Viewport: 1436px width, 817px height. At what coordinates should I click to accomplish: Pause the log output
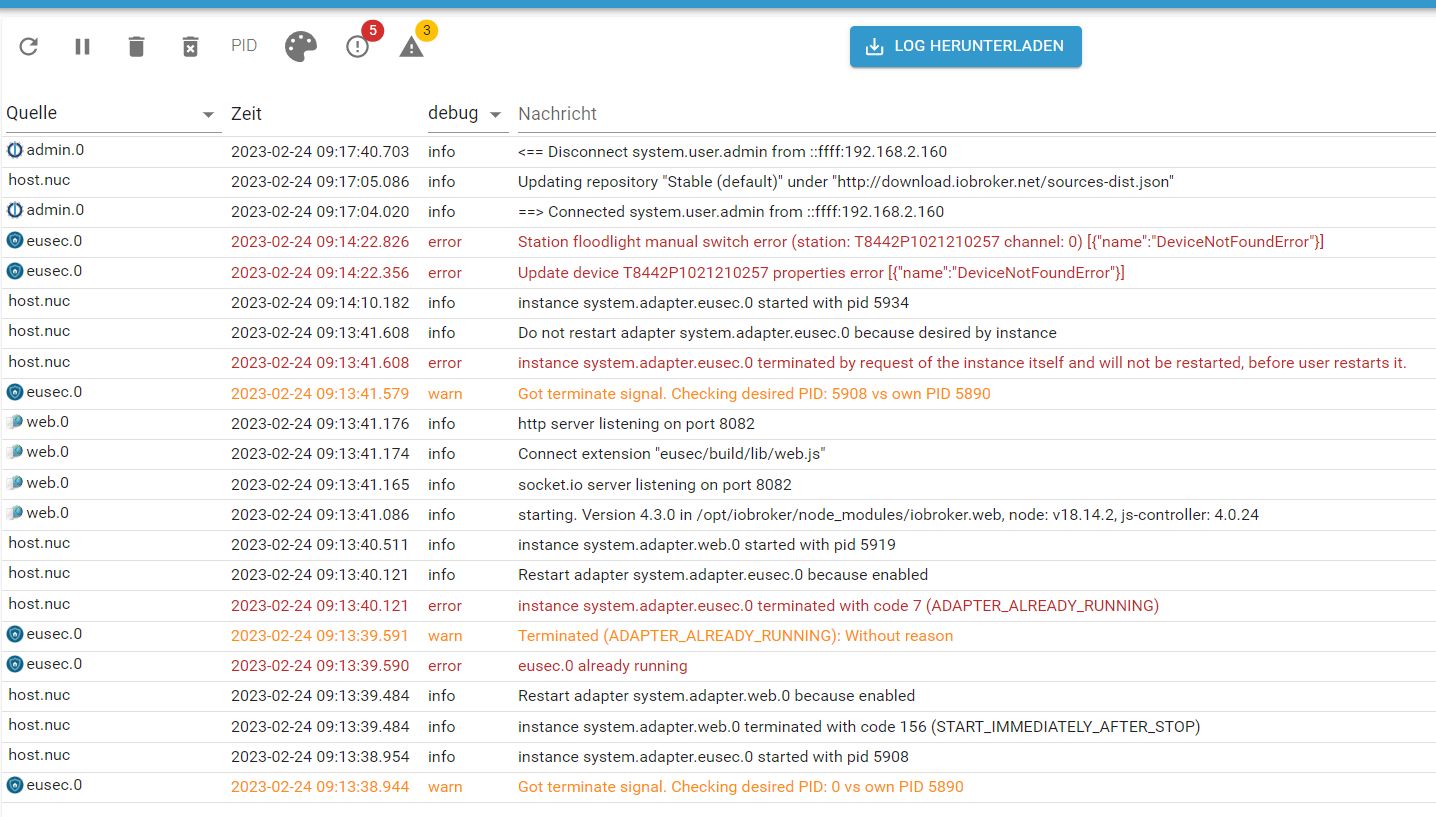click(83, 46)
